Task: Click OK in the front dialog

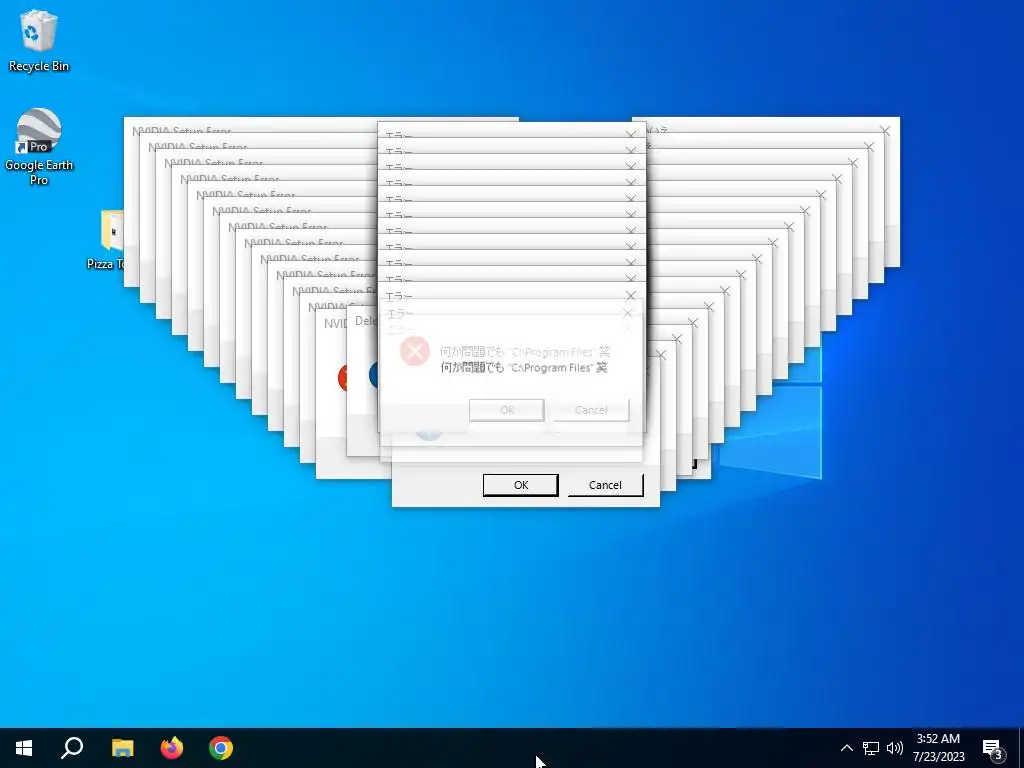Action: pos(520,485)
